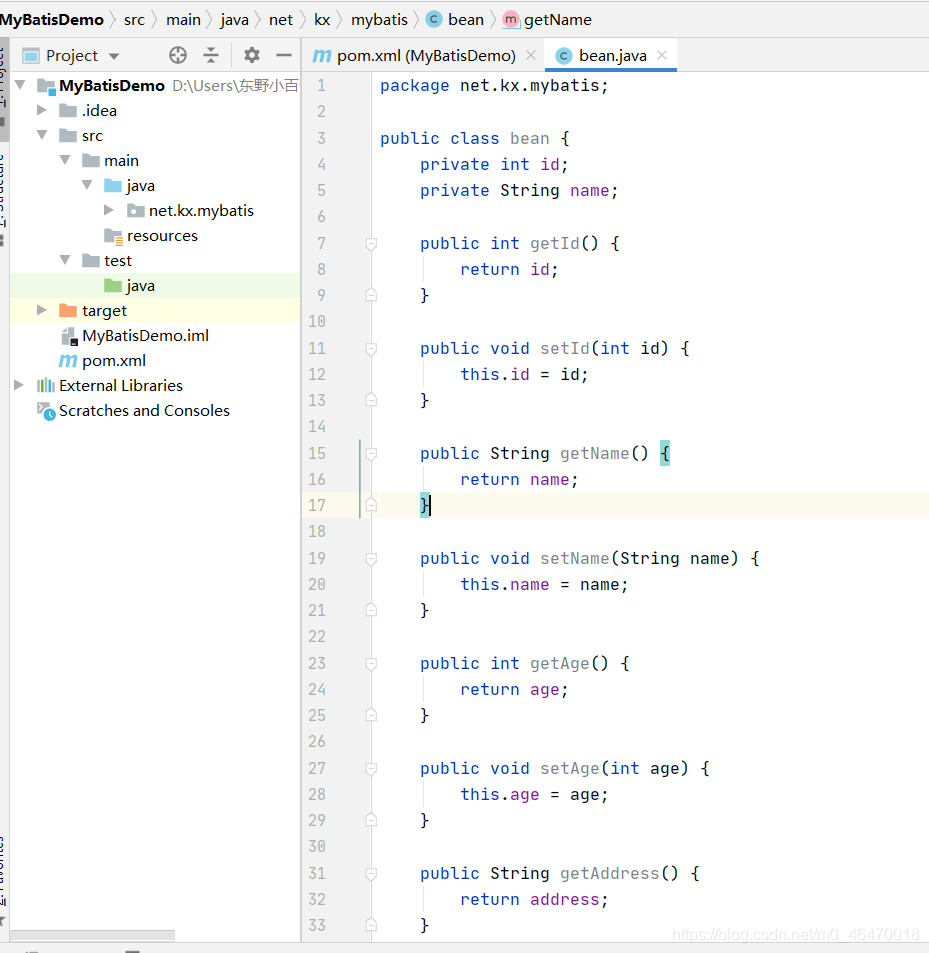Click bean class breadcrumb
The width and height of the screenshot is (929, 953).
455,19
